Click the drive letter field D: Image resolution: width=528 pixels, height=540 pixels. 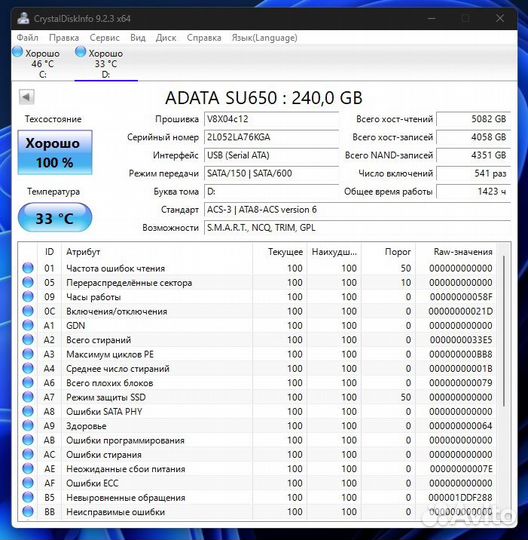(x=271, y=191)
